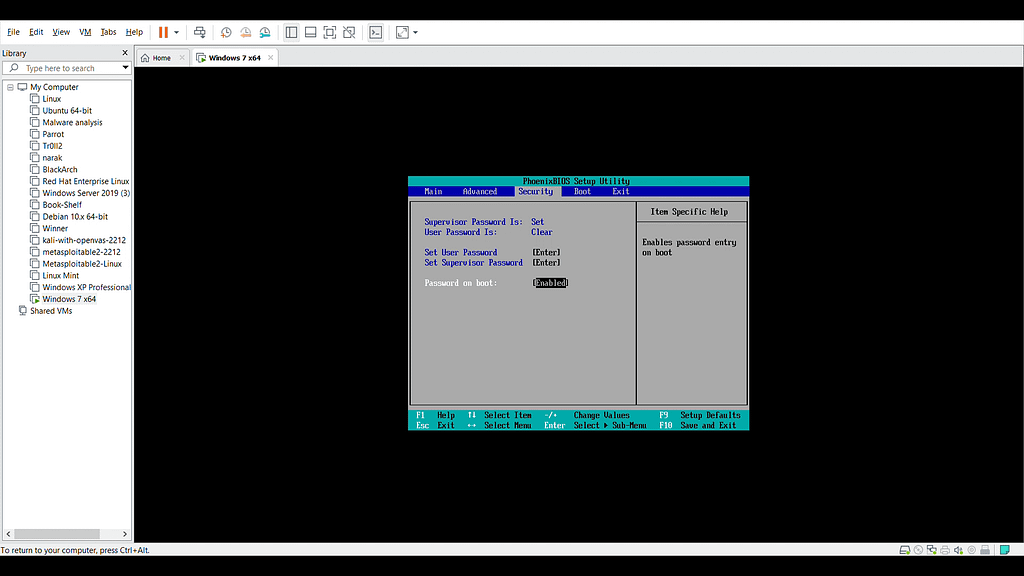Collapse the My Computer tree node

click(x=10, y=87)
